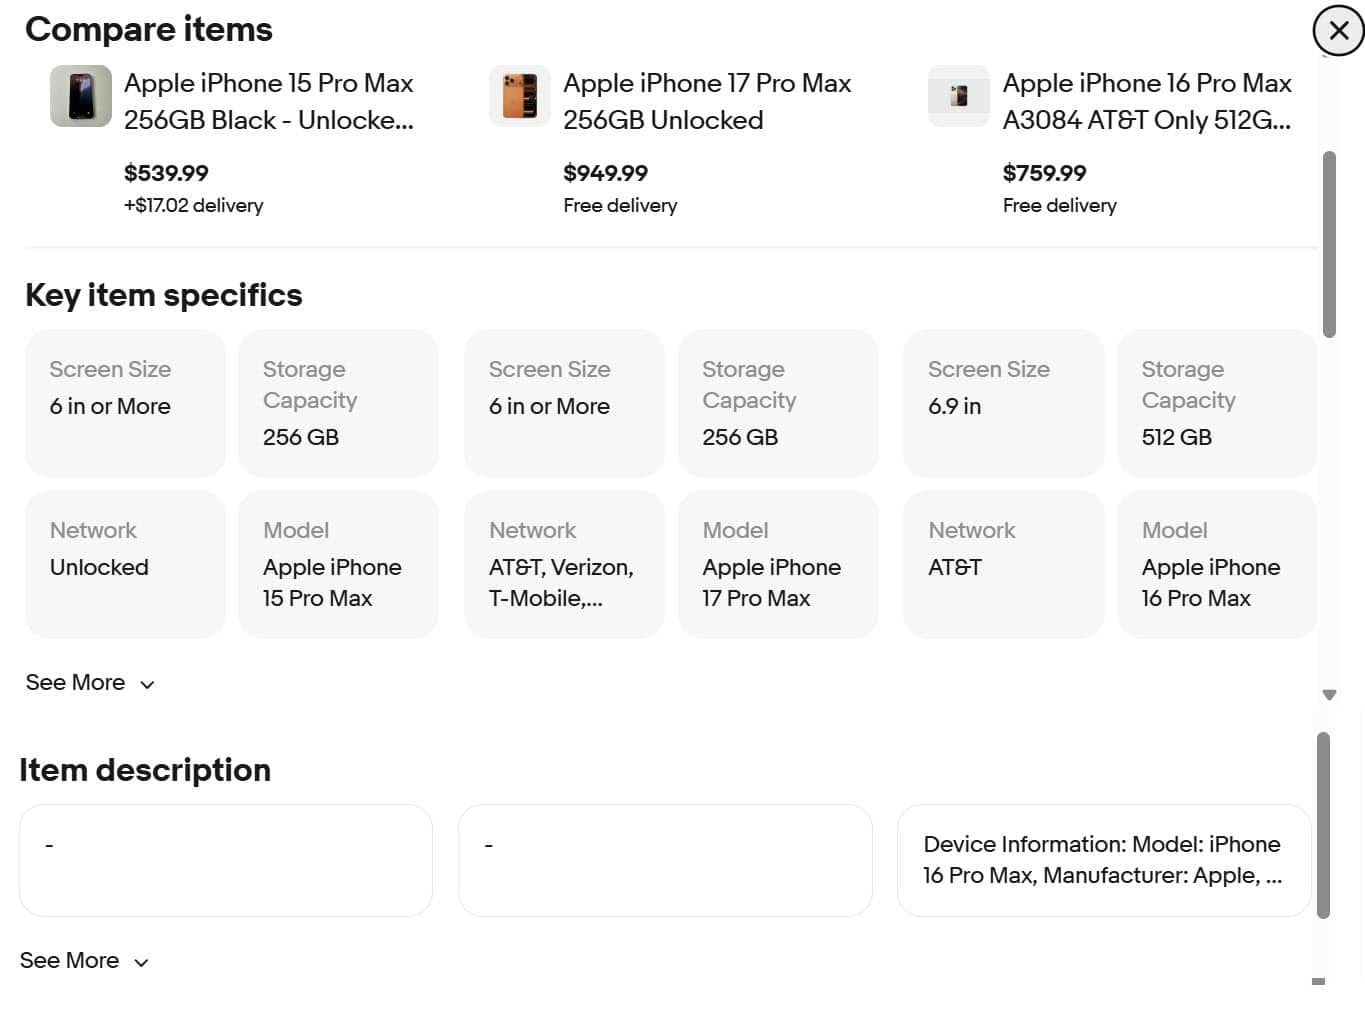Open iPhone 15 Pro Max thumbnail image
1365x1014 pixels.
[81, 97]
